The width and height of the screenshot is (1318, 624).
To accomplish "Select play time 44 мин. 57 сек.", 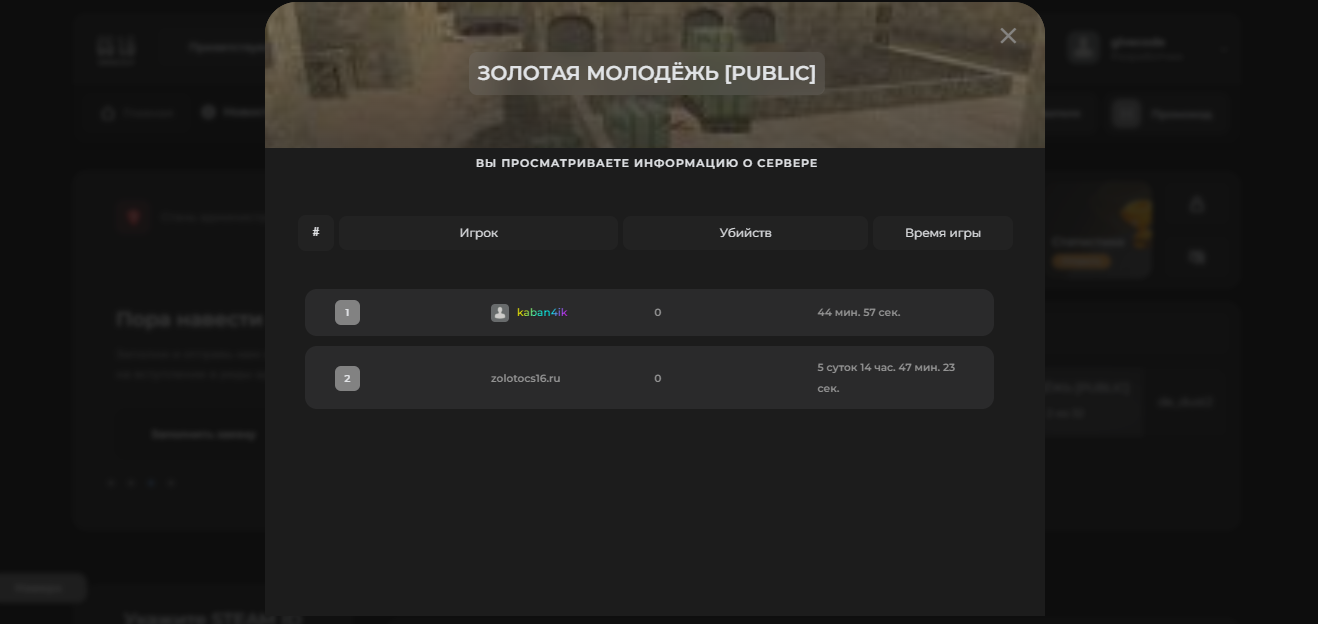I will [x=858, y=313].
